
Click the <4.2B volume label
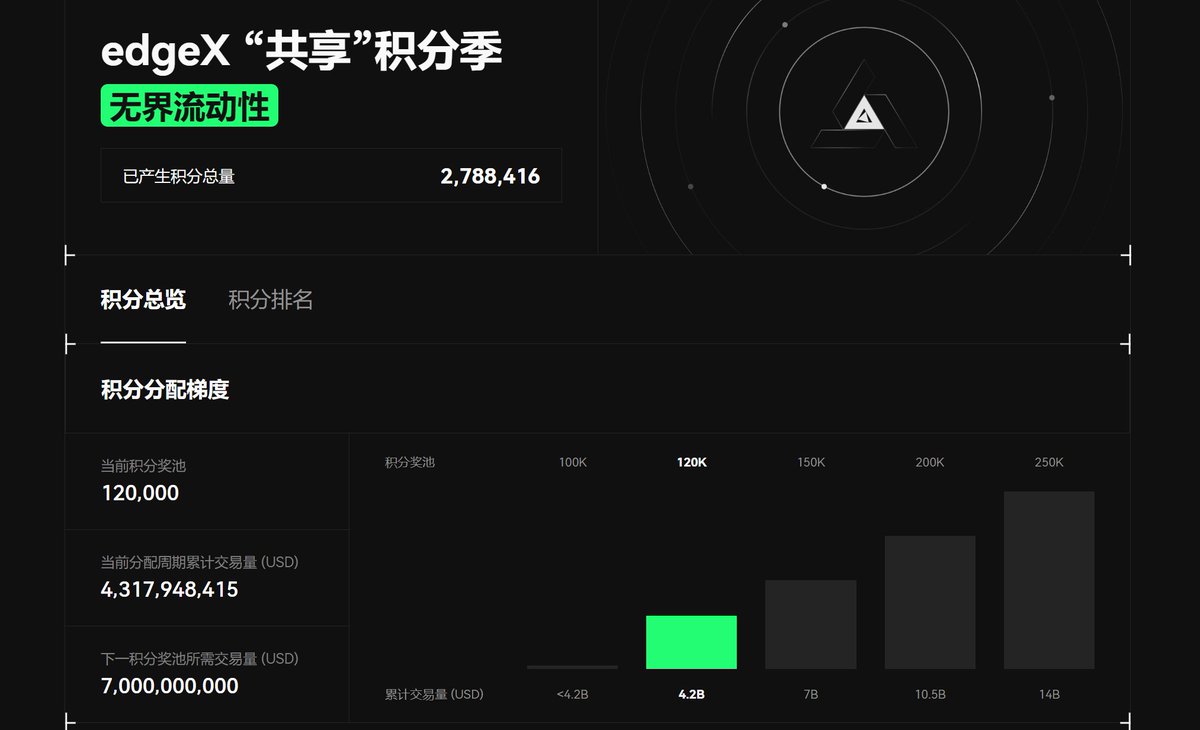pos(572,694)
